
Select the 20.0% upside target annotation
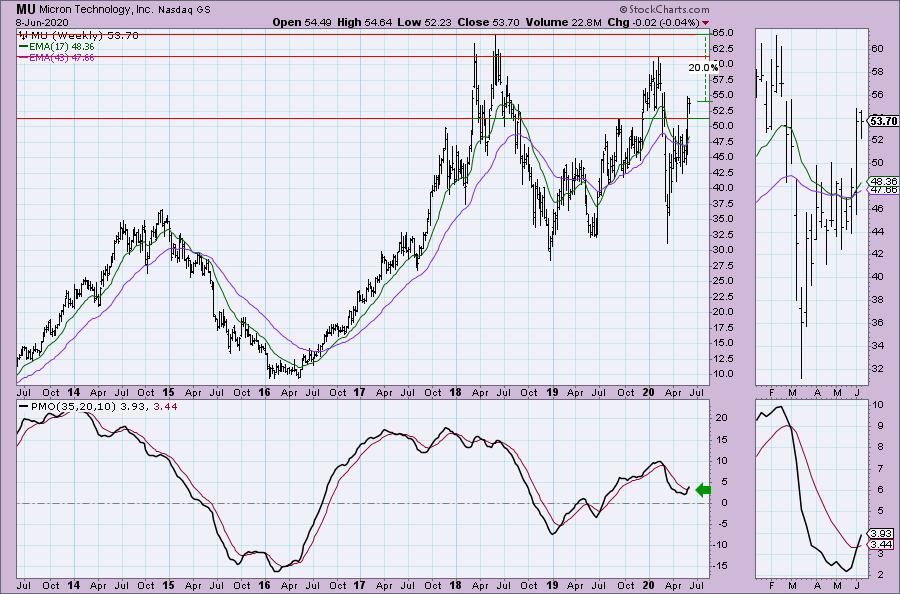tap(703, 67)
